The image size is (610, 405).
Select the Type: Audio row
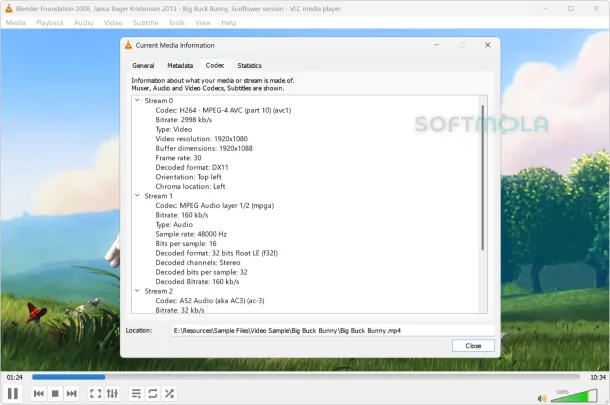(x=174, y=224)
